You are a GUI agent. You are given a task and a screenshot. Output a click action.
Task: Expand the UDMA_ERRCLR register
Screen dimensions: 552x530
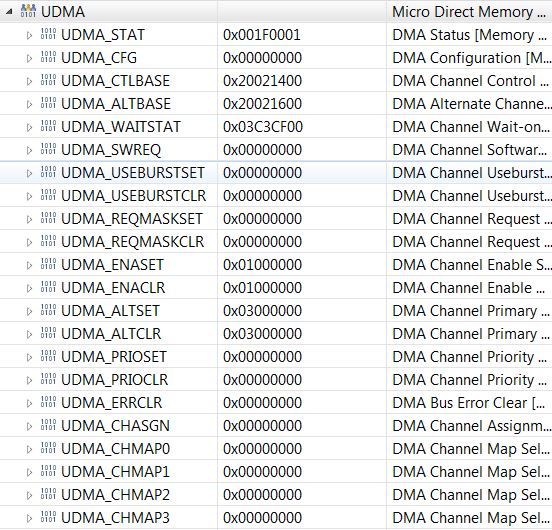[x=29, y=403]
